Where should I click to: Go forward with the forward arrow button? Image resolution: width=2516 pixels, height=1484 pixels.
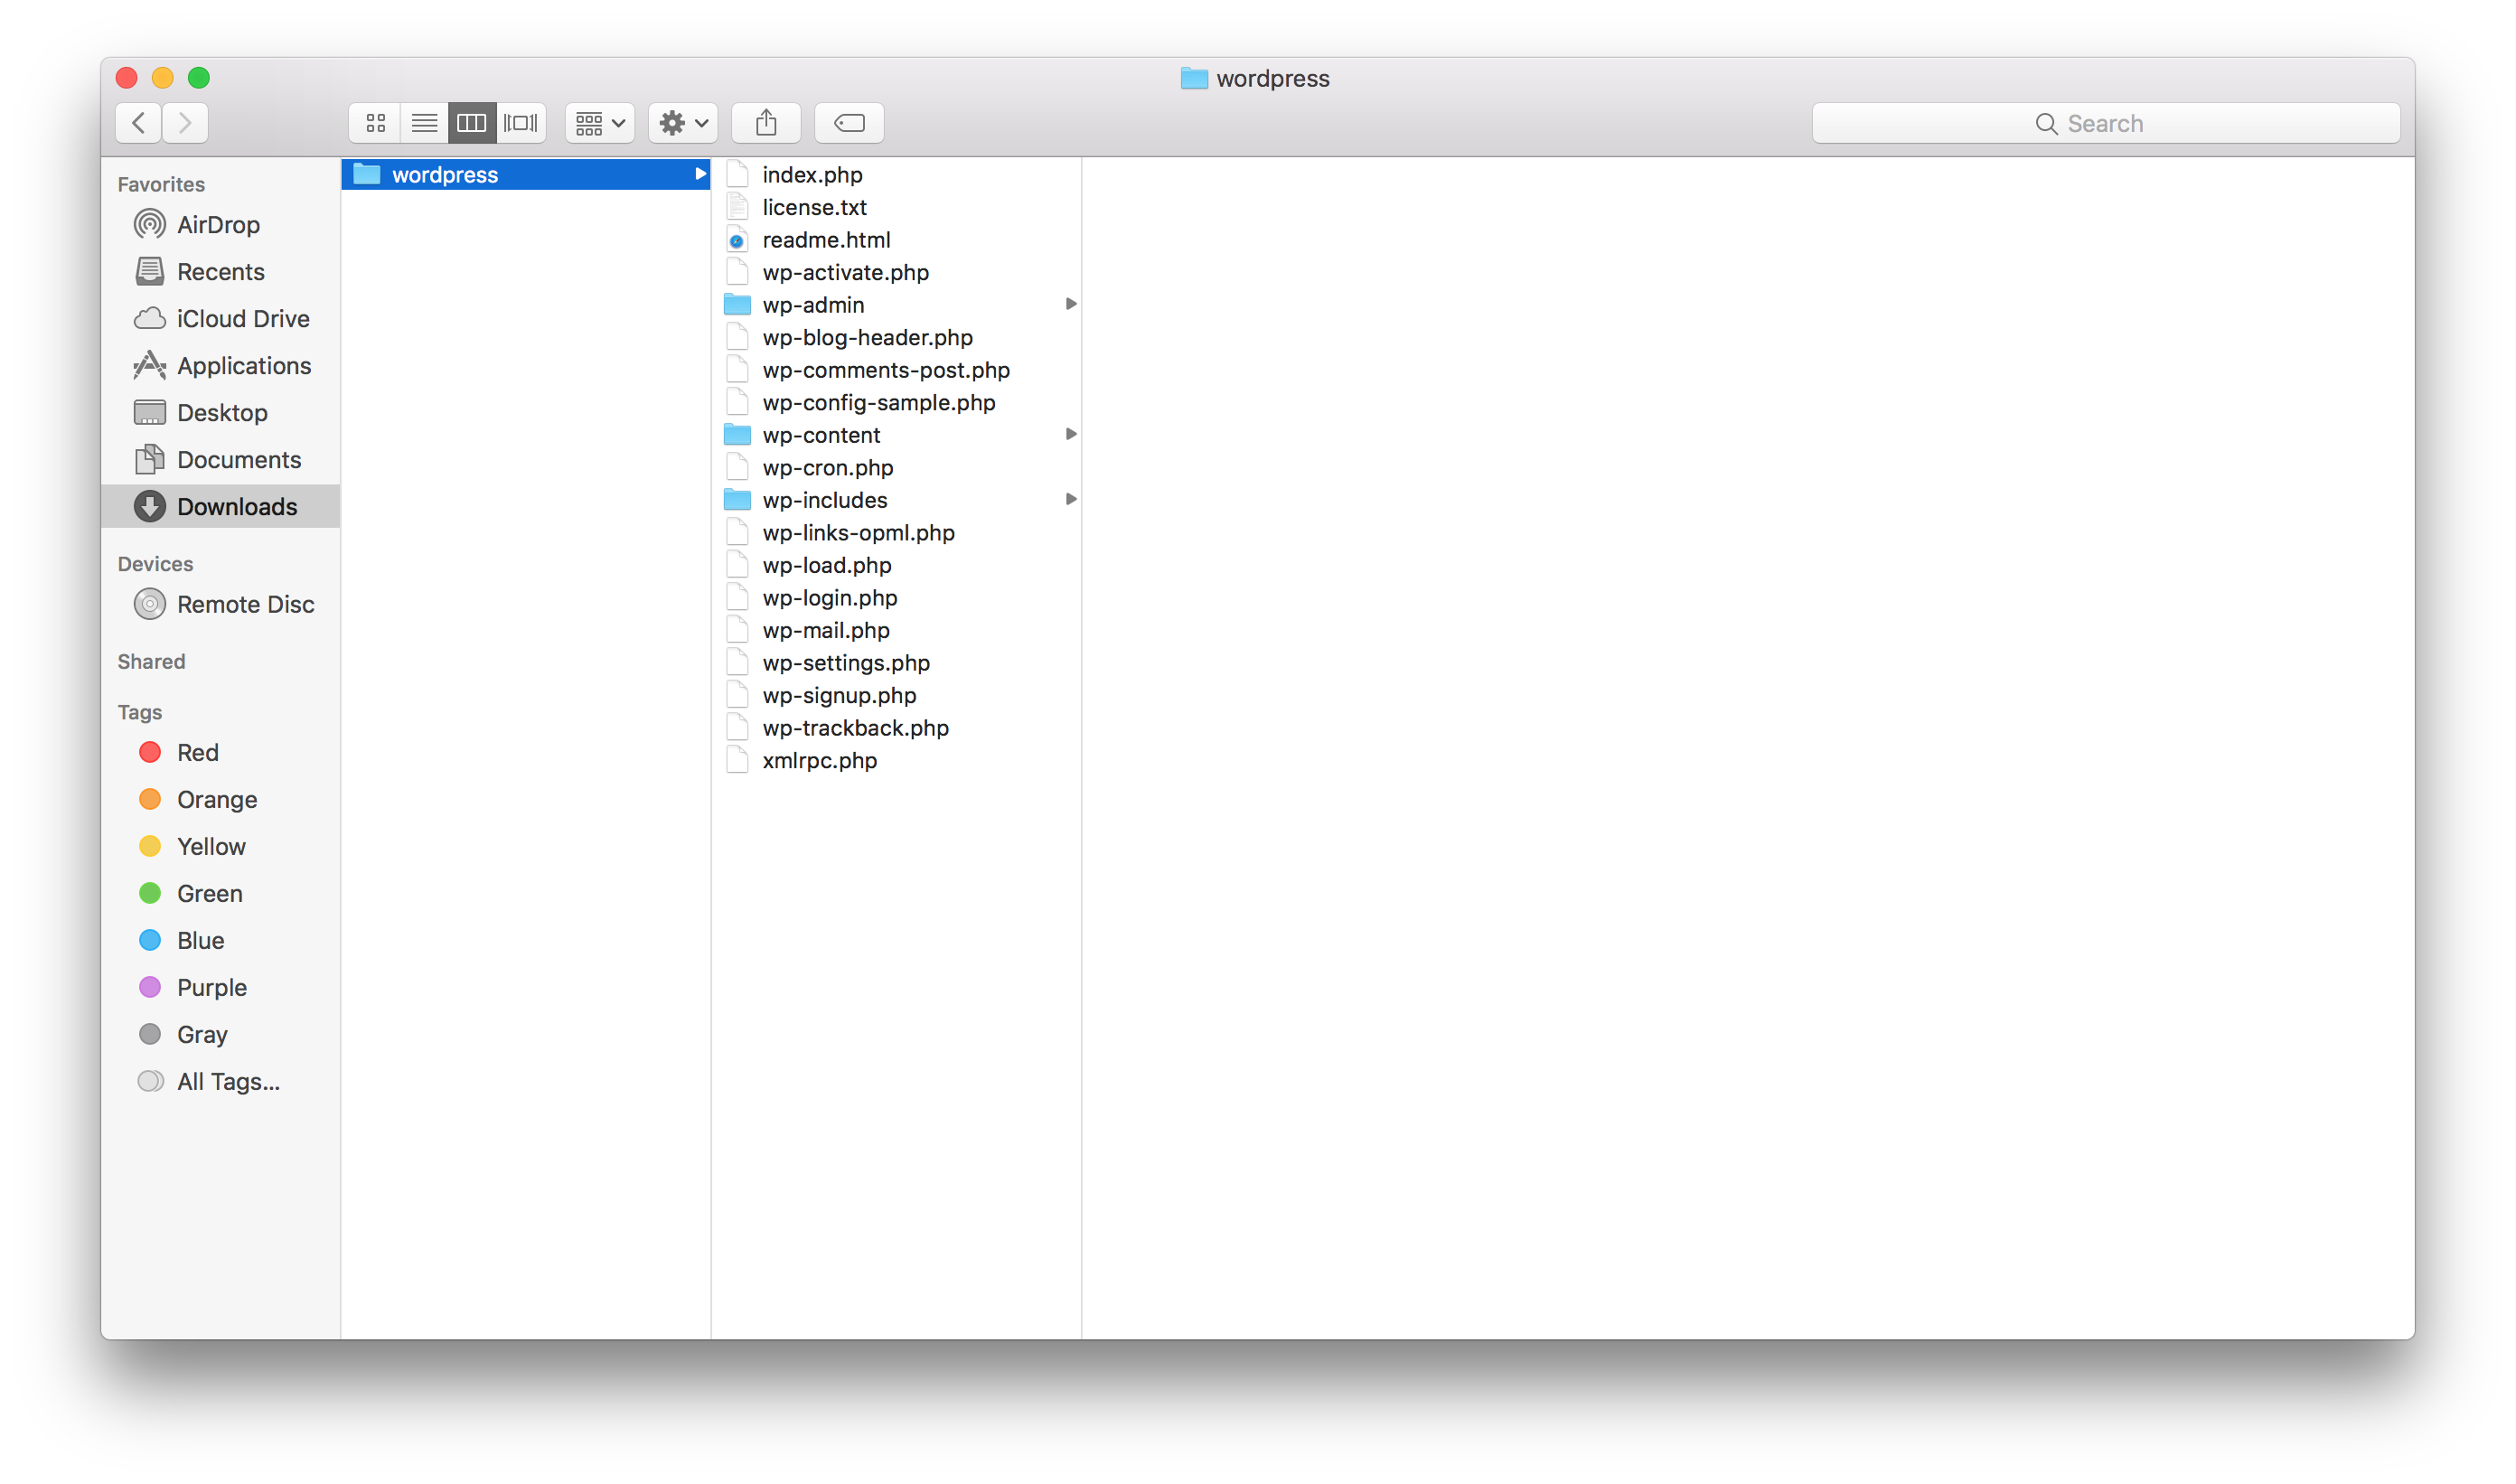[x=185, y=123]
